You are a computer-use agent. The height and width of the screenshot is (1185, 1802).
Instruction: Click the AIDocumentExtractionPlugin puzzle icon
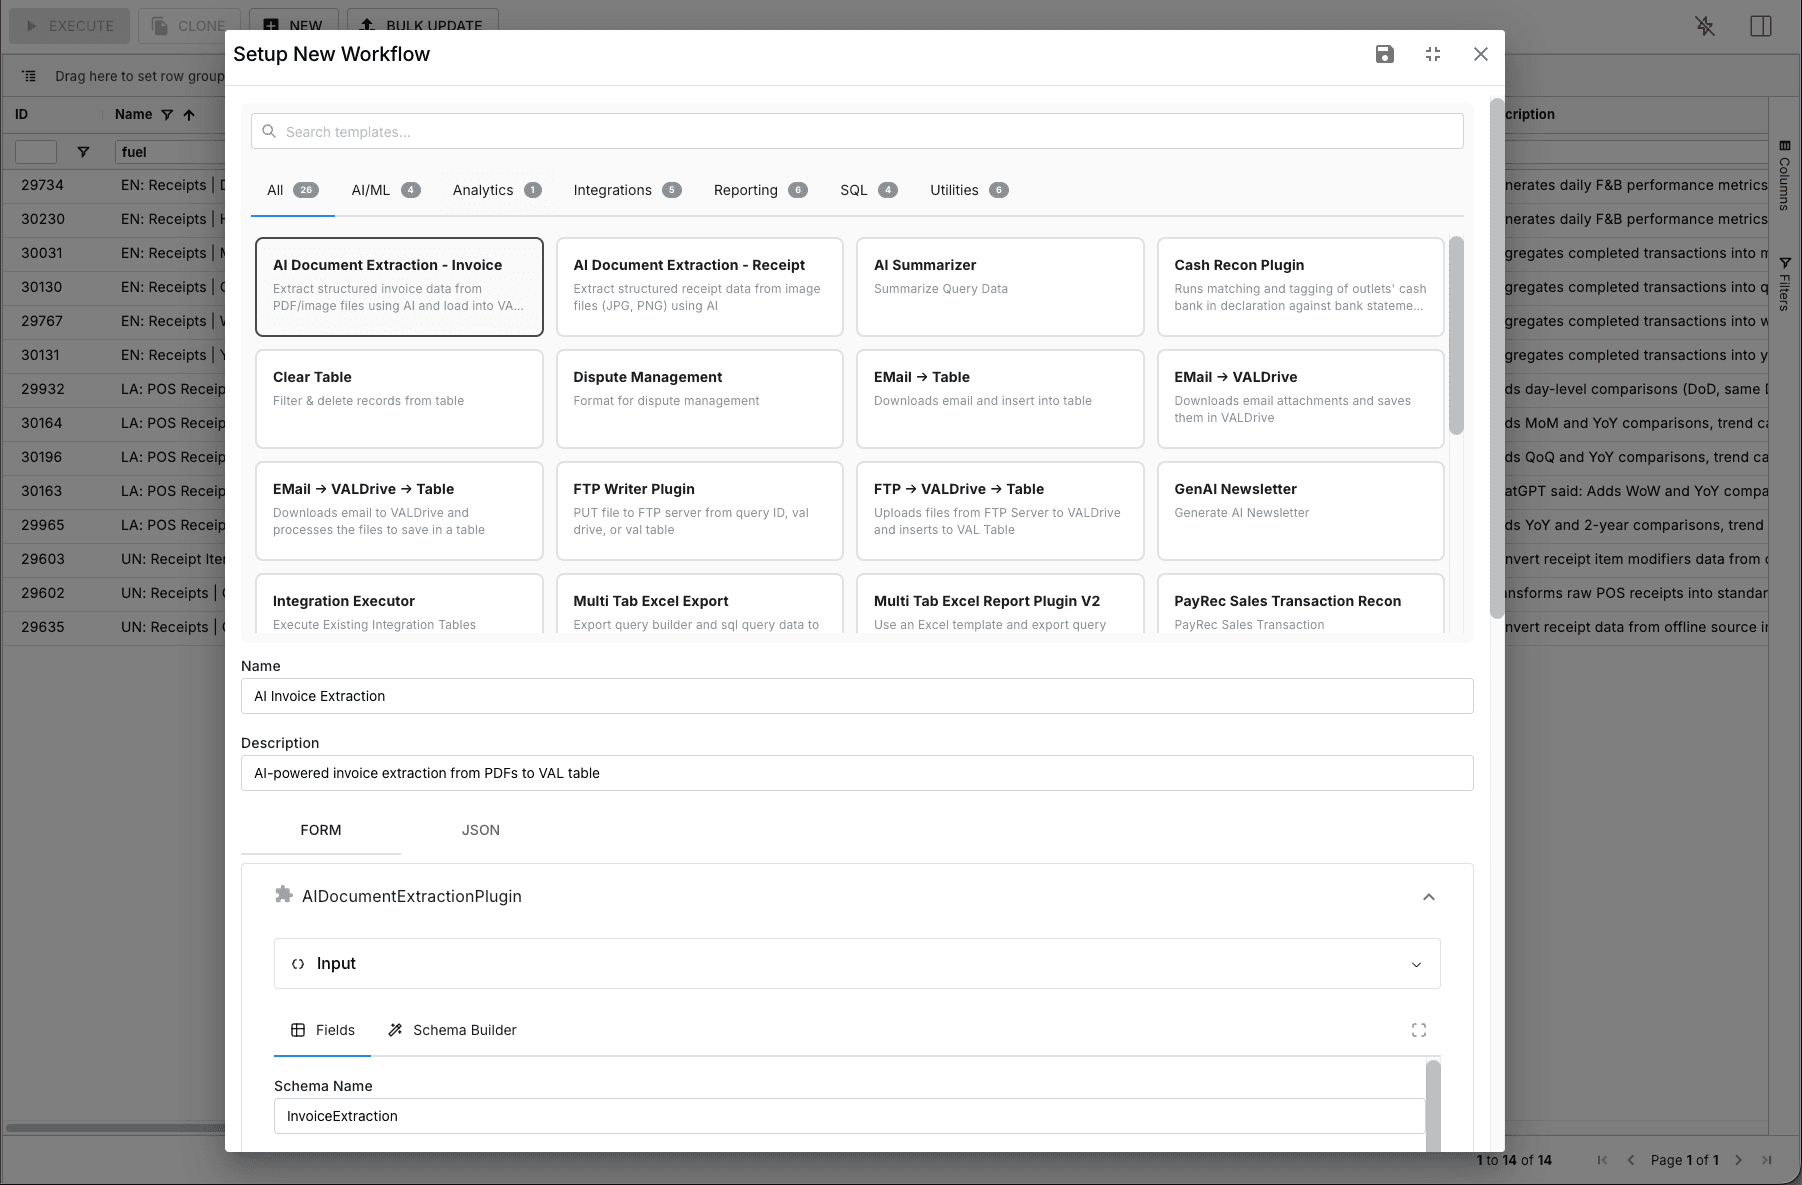(x=284, y=895)
